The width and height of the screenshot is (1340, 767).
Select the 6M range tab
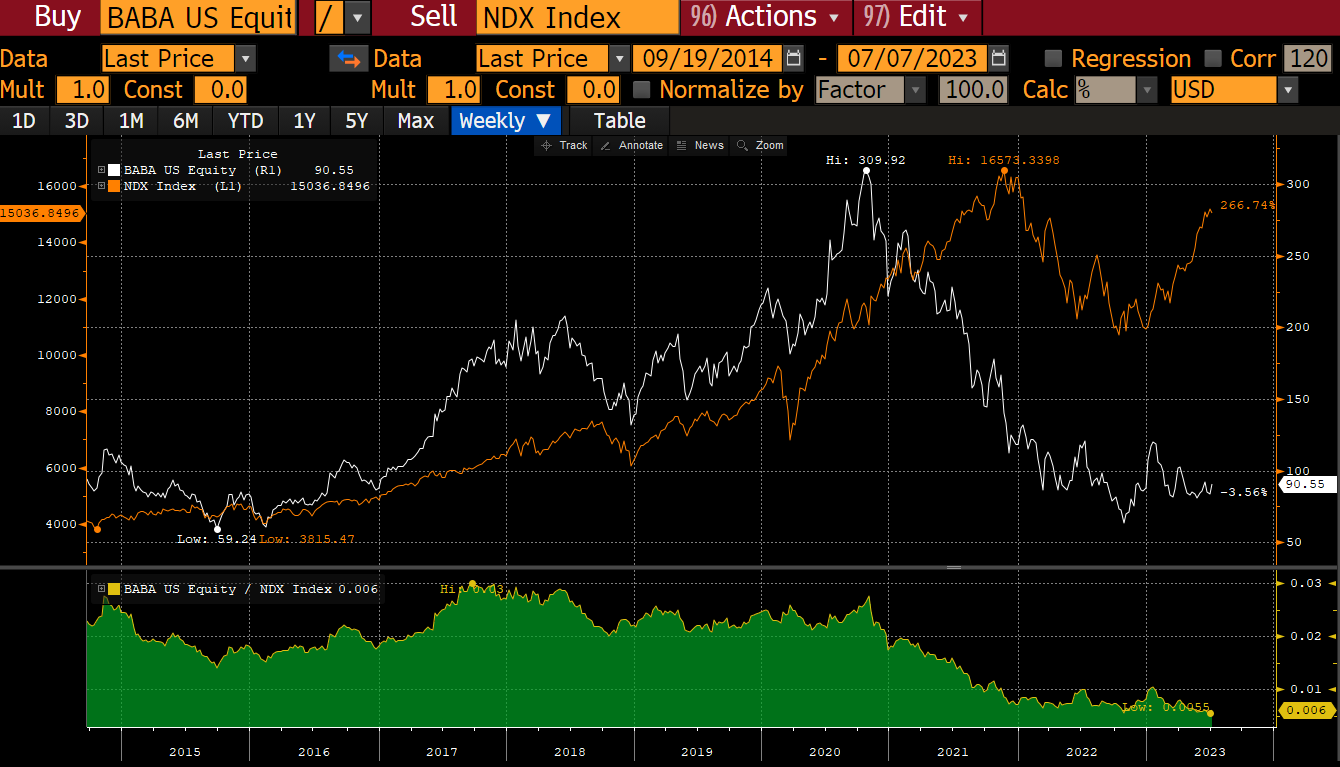point(185,121)
